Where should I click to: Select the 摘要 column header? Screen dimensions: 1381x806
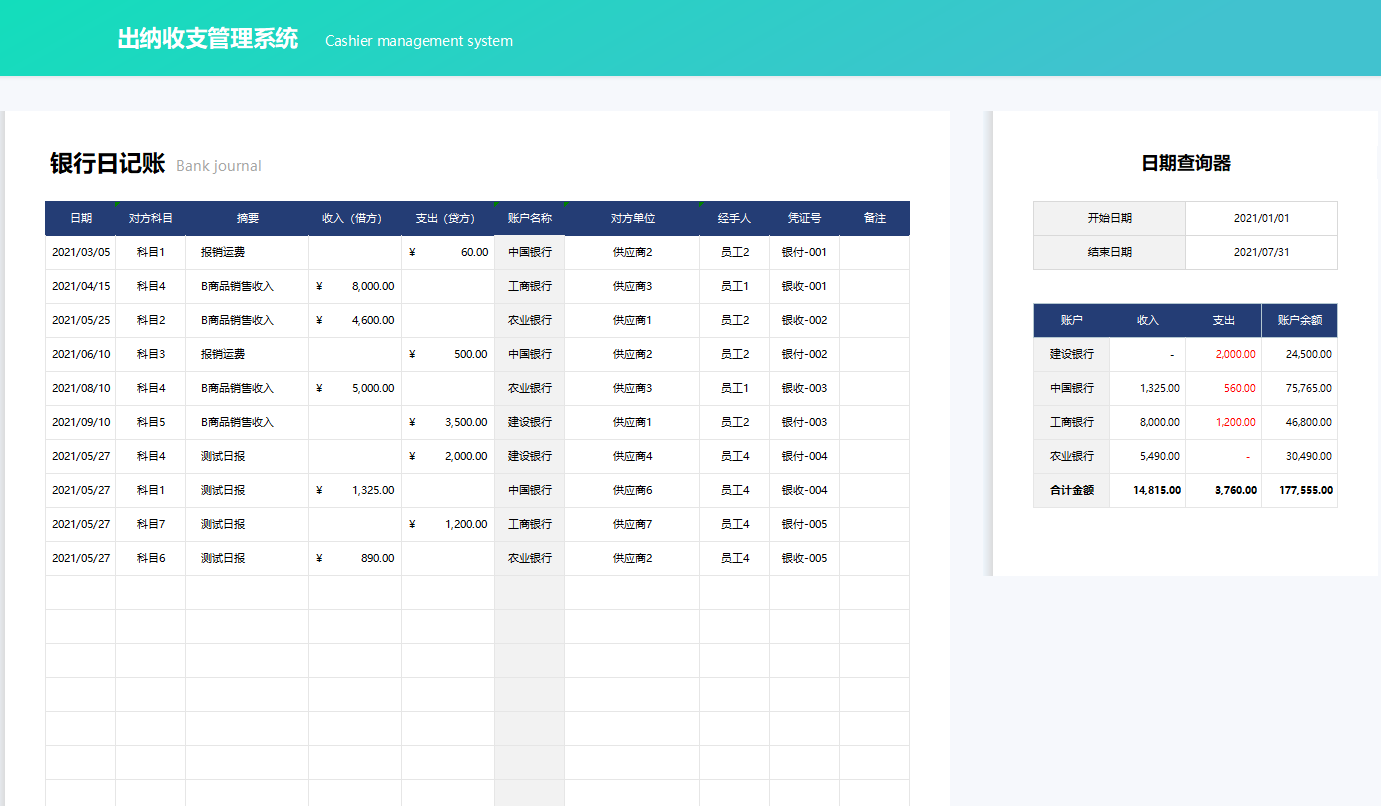coord(247,218)
